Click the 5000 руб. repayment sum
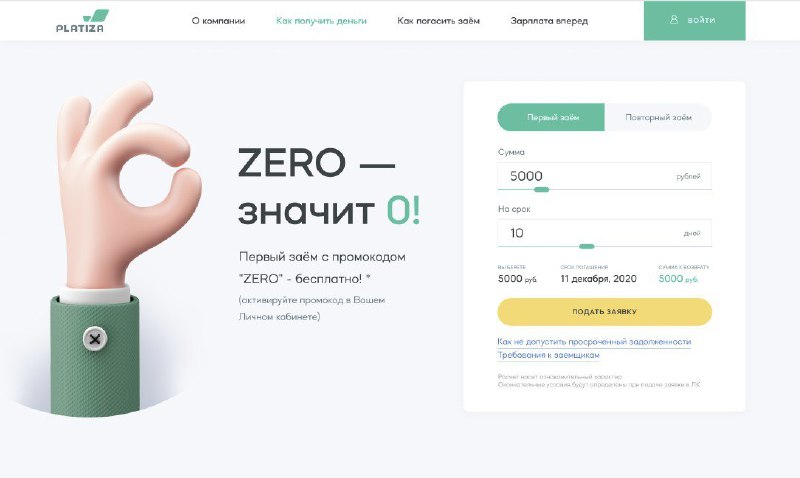Viewport: 800px width, 478px height. pyautogui.click(x=678, y=279)
